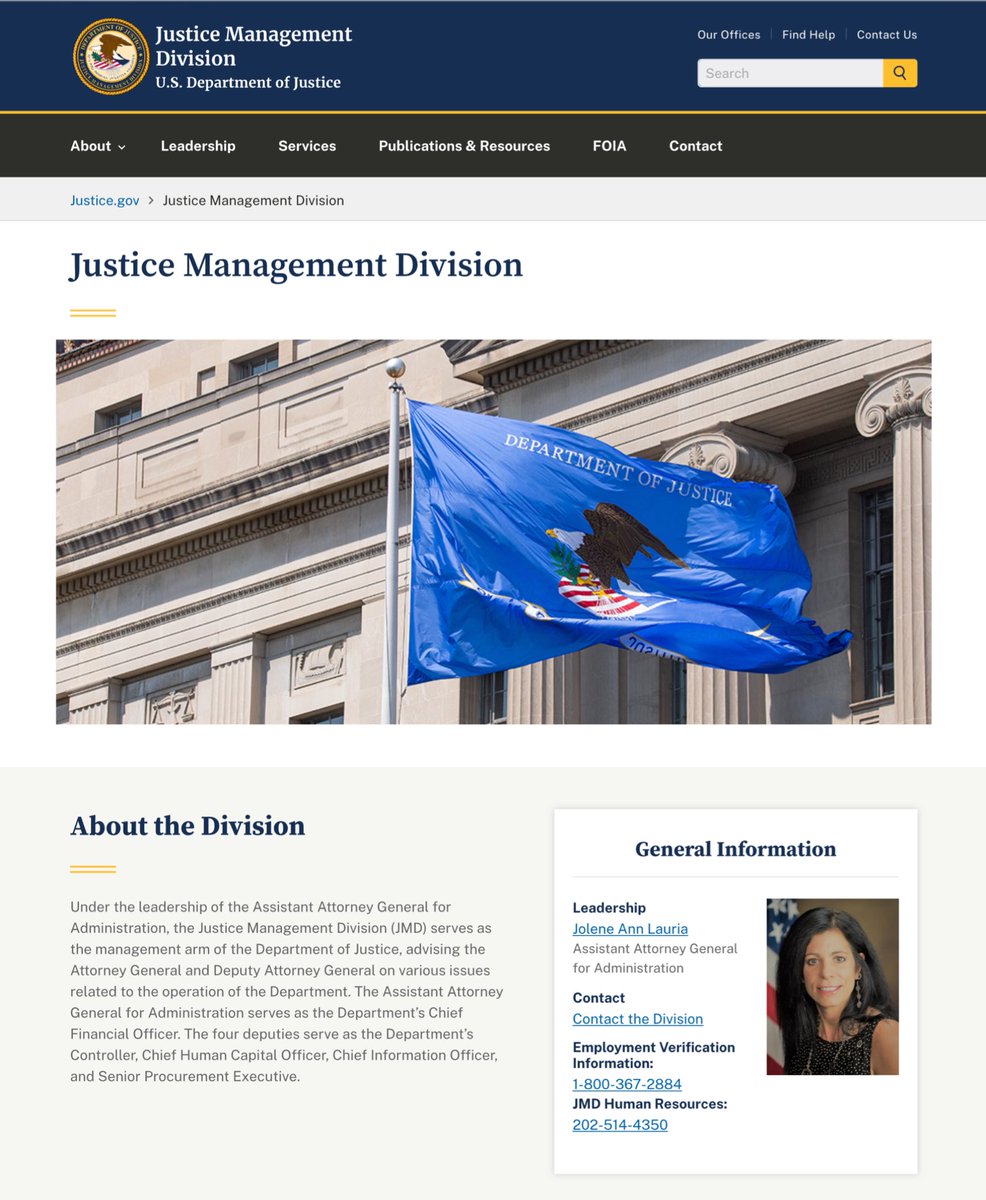The height and width of the screenshot is (1200, 986).
Task: Click the 202-514-4350 phone link
Action: tap(620, 1125)
